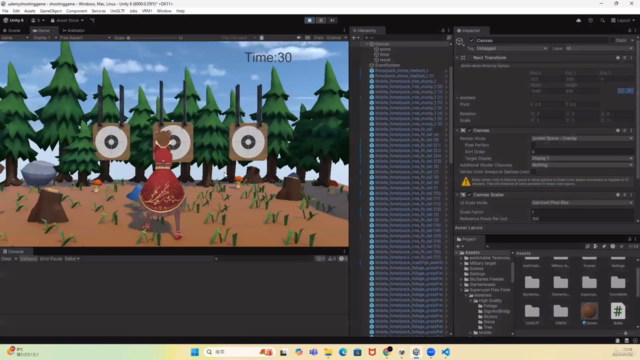Select the result object in Hierarchy
This screenshot has height=360, width=640.
click(385, 60)
